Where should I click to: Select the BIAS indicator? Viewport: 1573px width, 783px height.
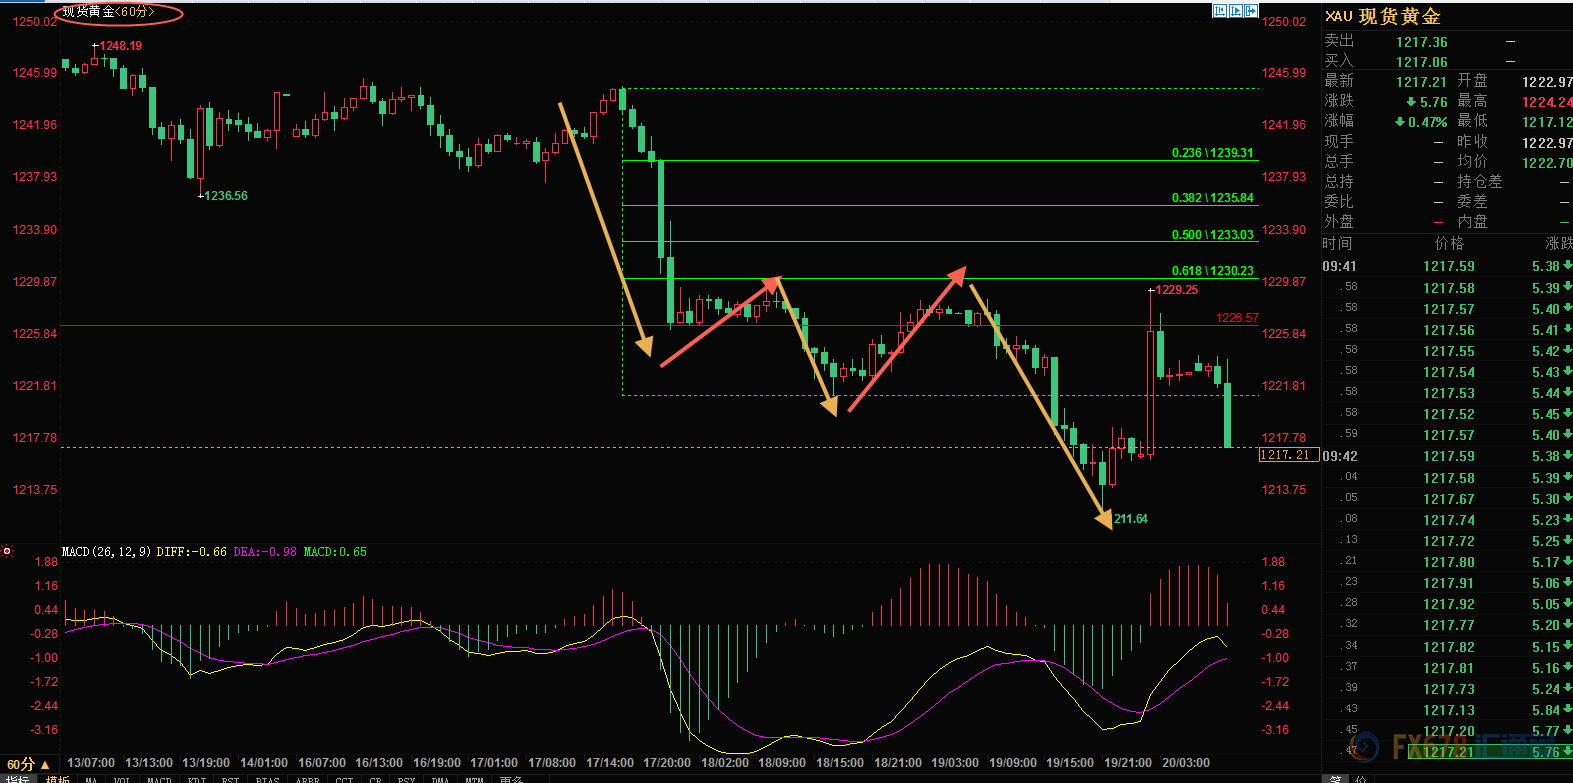coord(267,780)
